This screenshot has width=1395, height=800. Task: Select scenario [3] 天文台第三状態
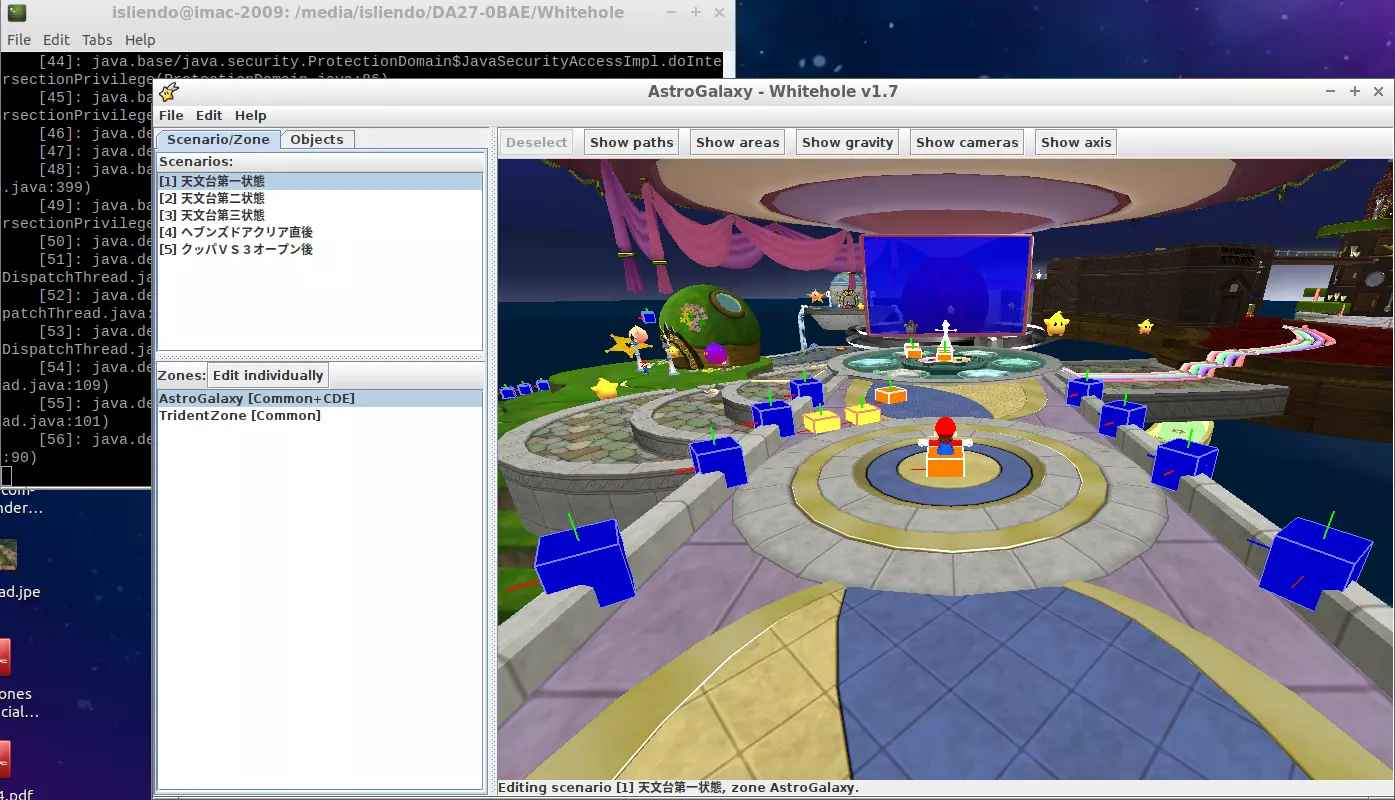(320, 216)
